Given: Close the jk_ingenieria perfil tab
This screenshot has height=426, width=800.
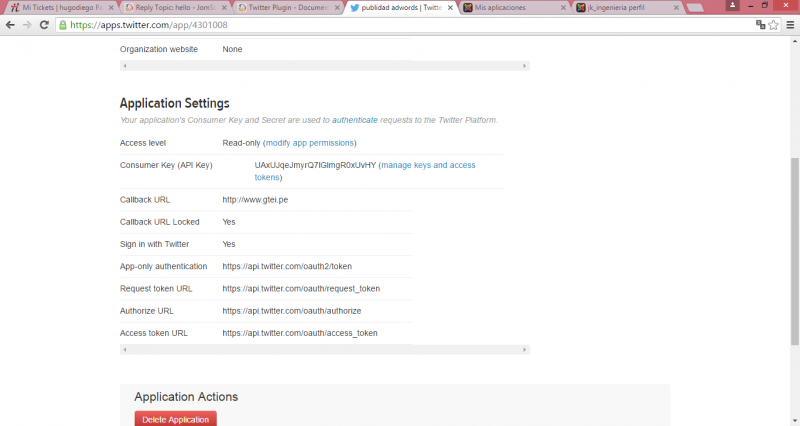Looking at the screenshot, I should coord(676,8).
